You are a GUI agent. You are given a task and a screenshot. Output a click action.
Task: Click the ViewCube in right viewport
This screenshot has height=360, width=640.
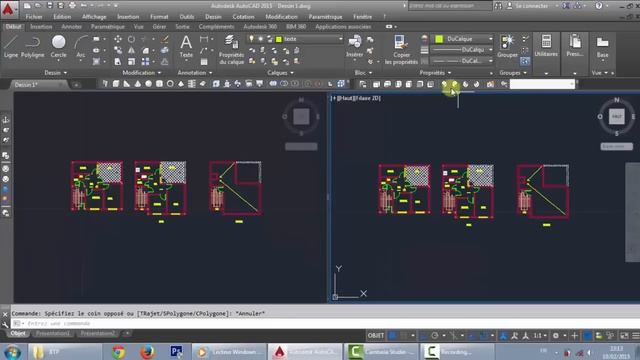[x=616, y=116]
